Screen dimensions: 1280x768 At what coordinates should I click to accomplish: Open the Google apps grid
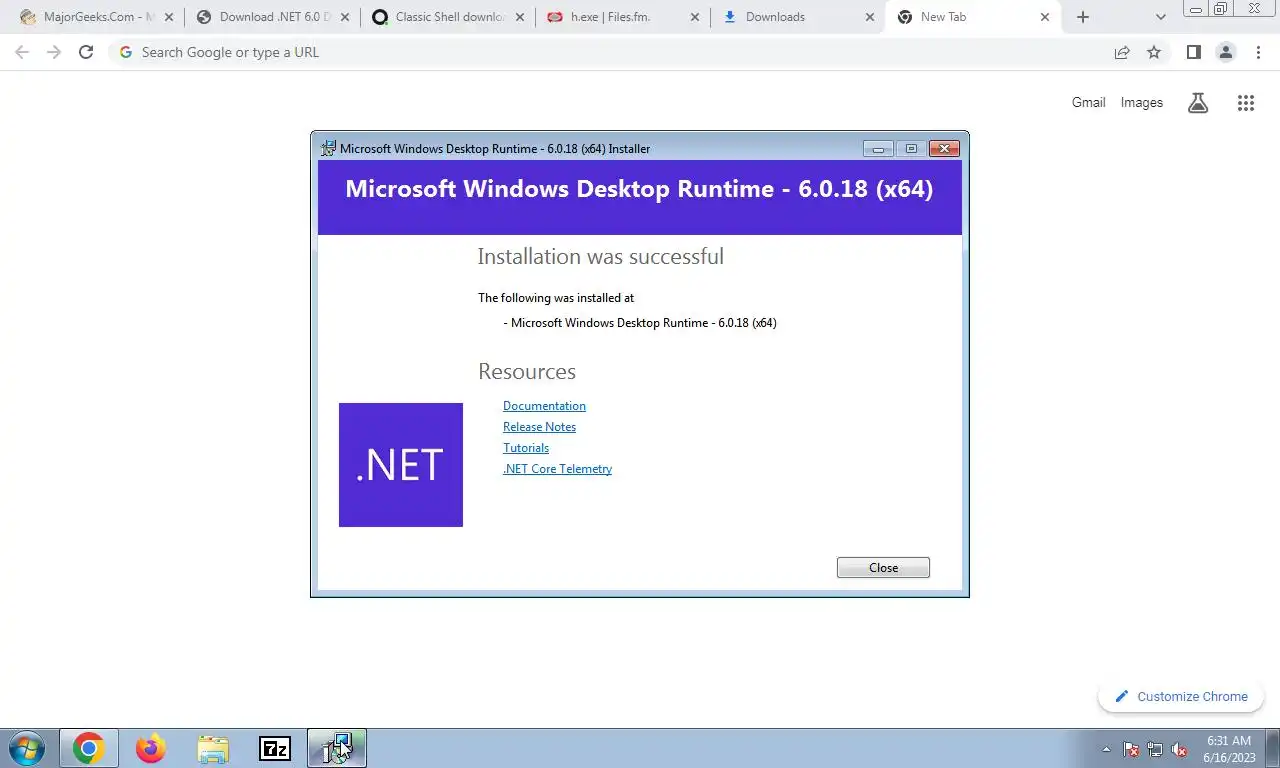1245,102
